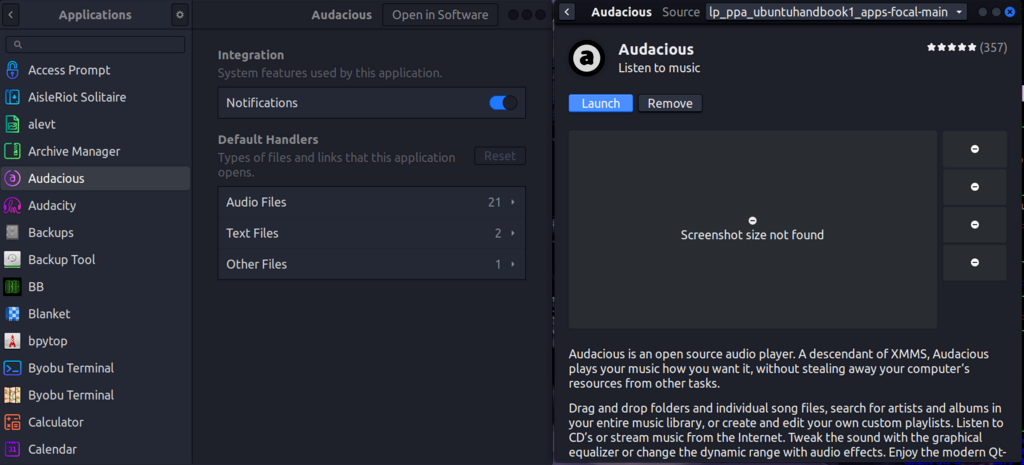Expand the Audio Files handlers row
Image resolution: width=1024 pixels, height=465 pixels.
[372, 202]
